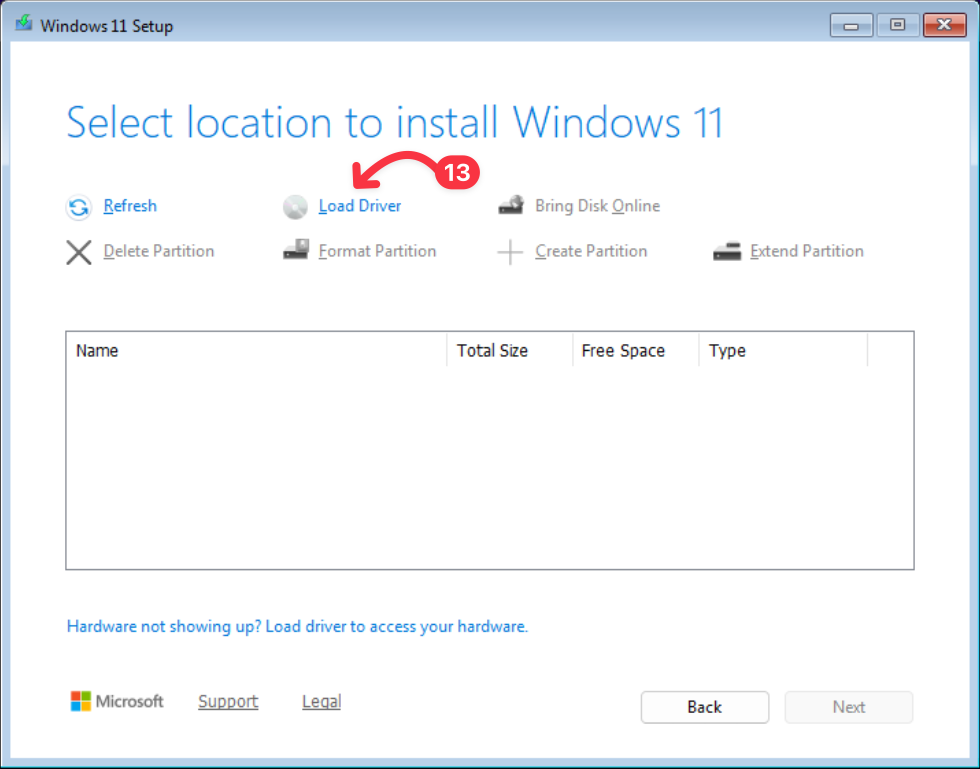
Task: Sort by the Total Size column header
Action: (509, 351)
